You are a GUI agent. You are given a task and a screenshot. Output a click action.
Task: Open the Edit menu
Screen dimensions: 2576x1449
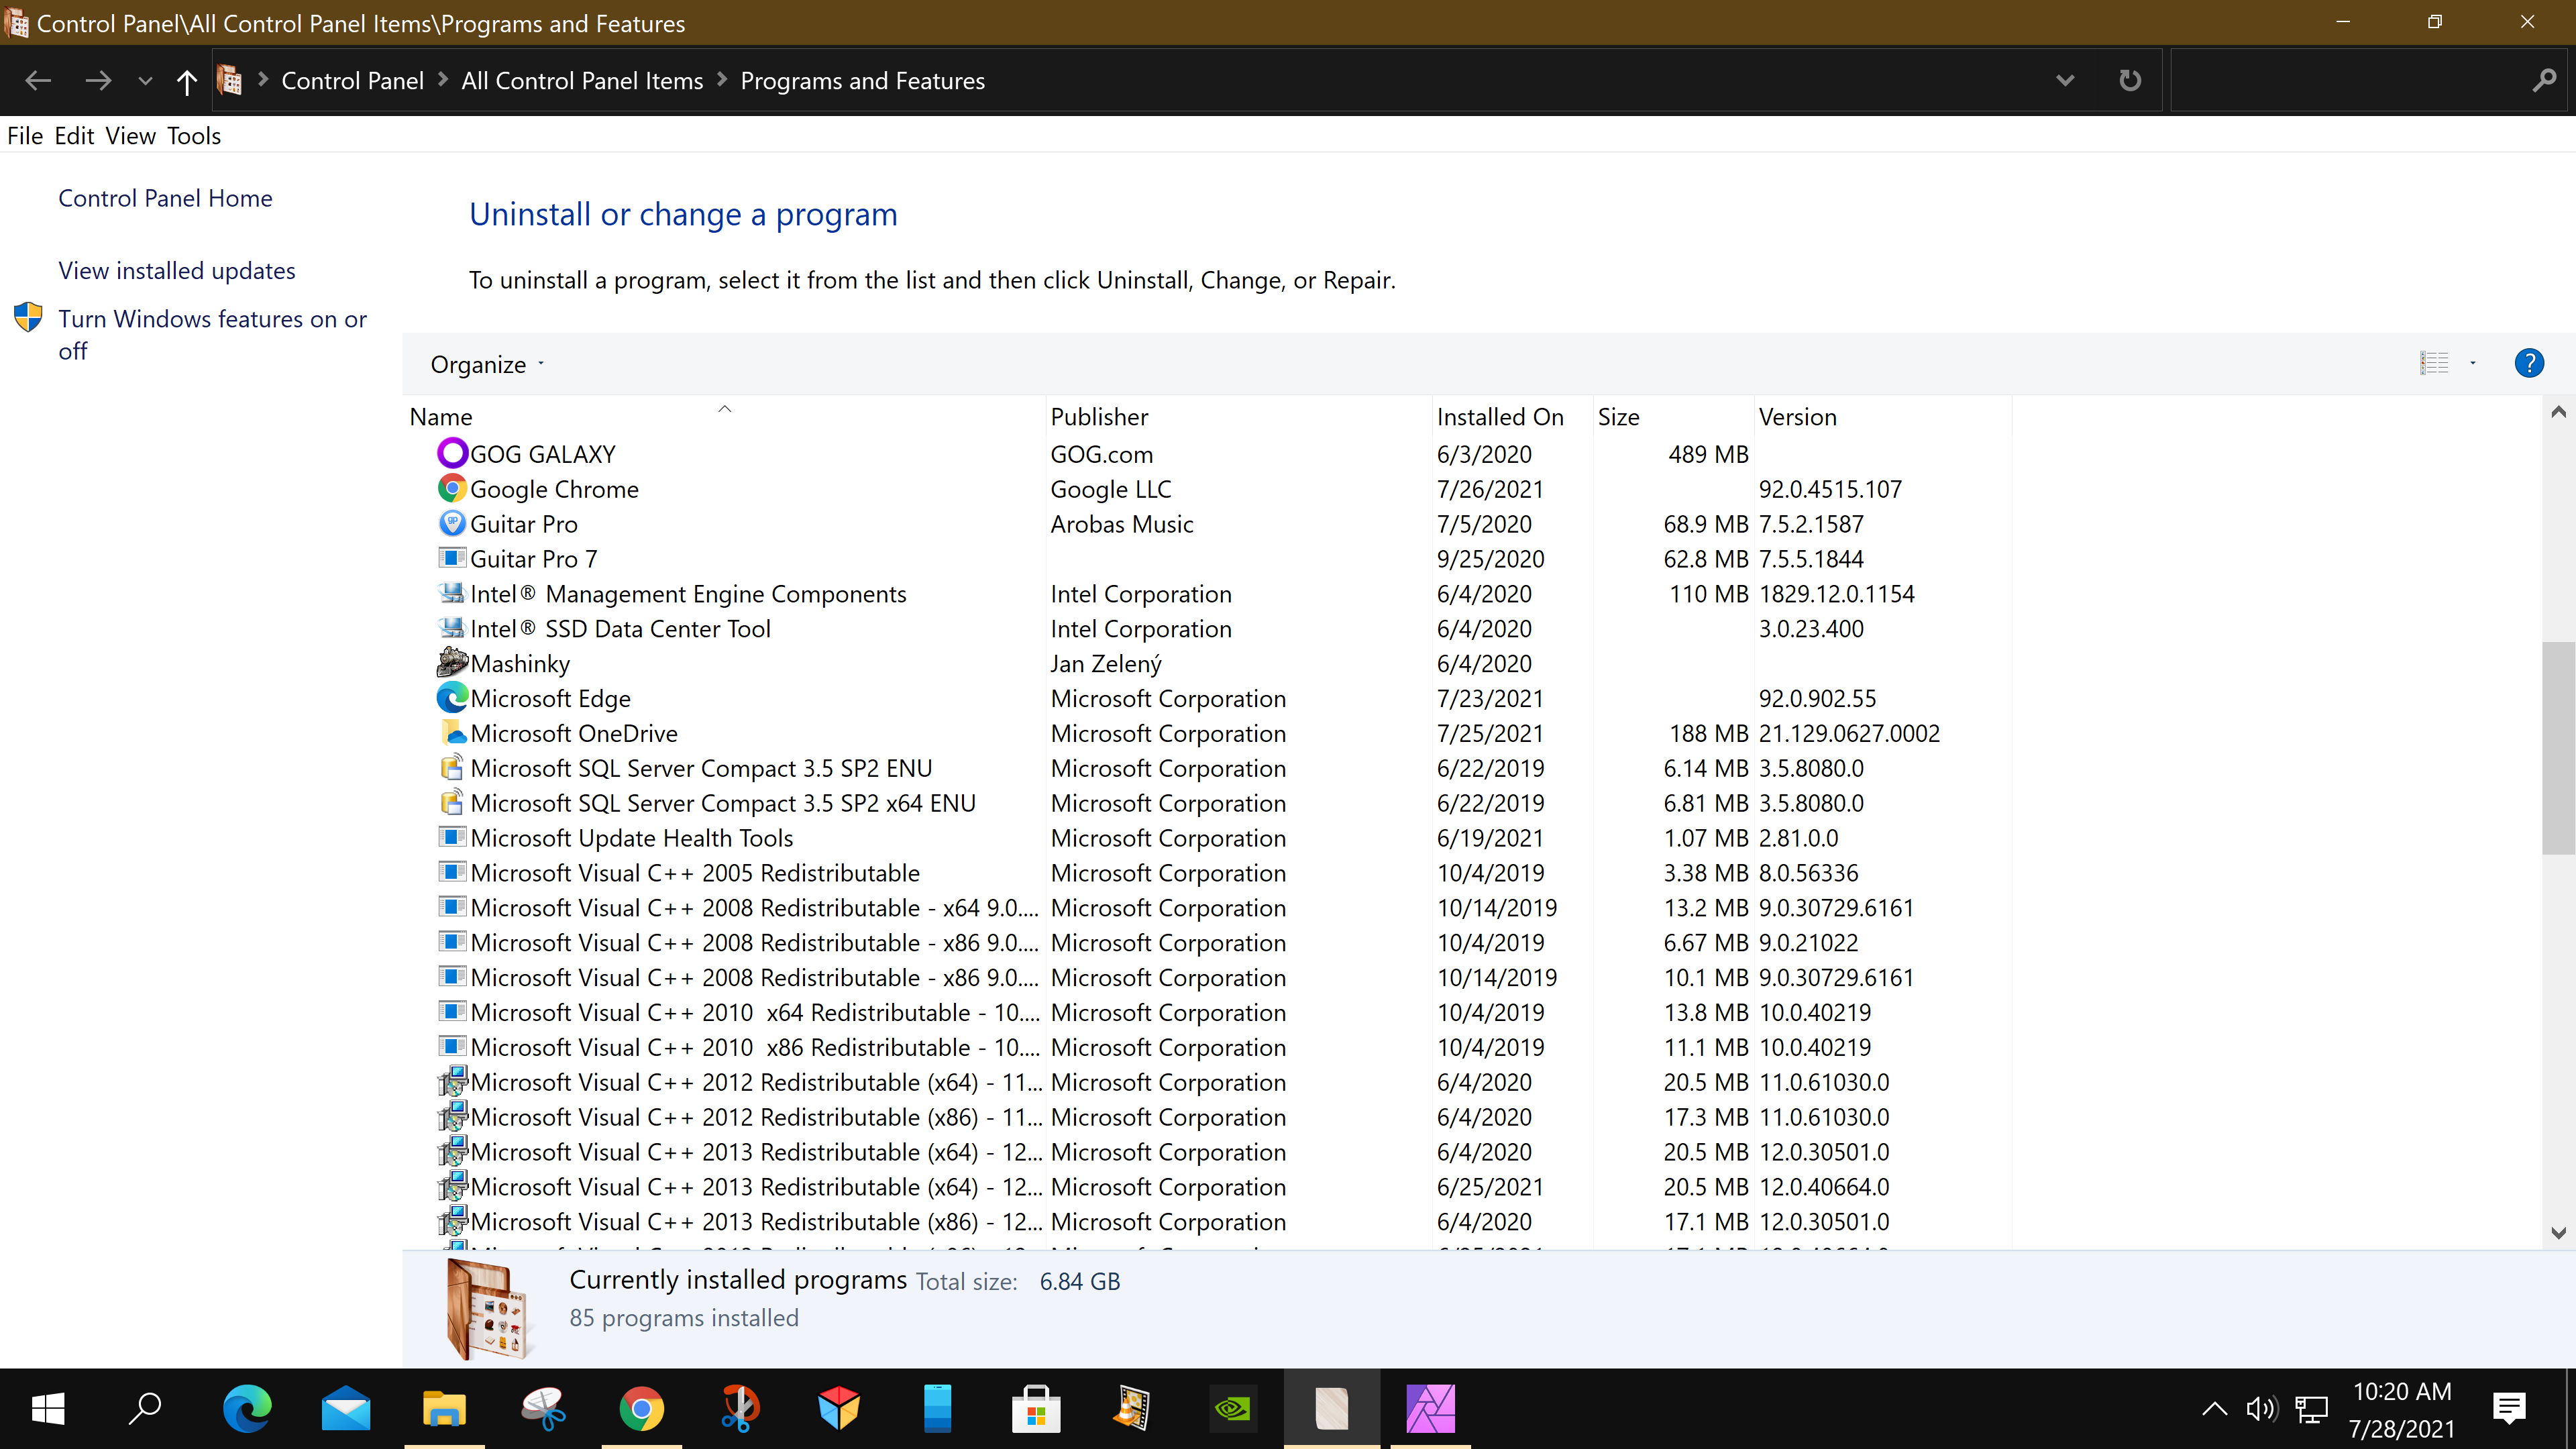tap(74, 136)
